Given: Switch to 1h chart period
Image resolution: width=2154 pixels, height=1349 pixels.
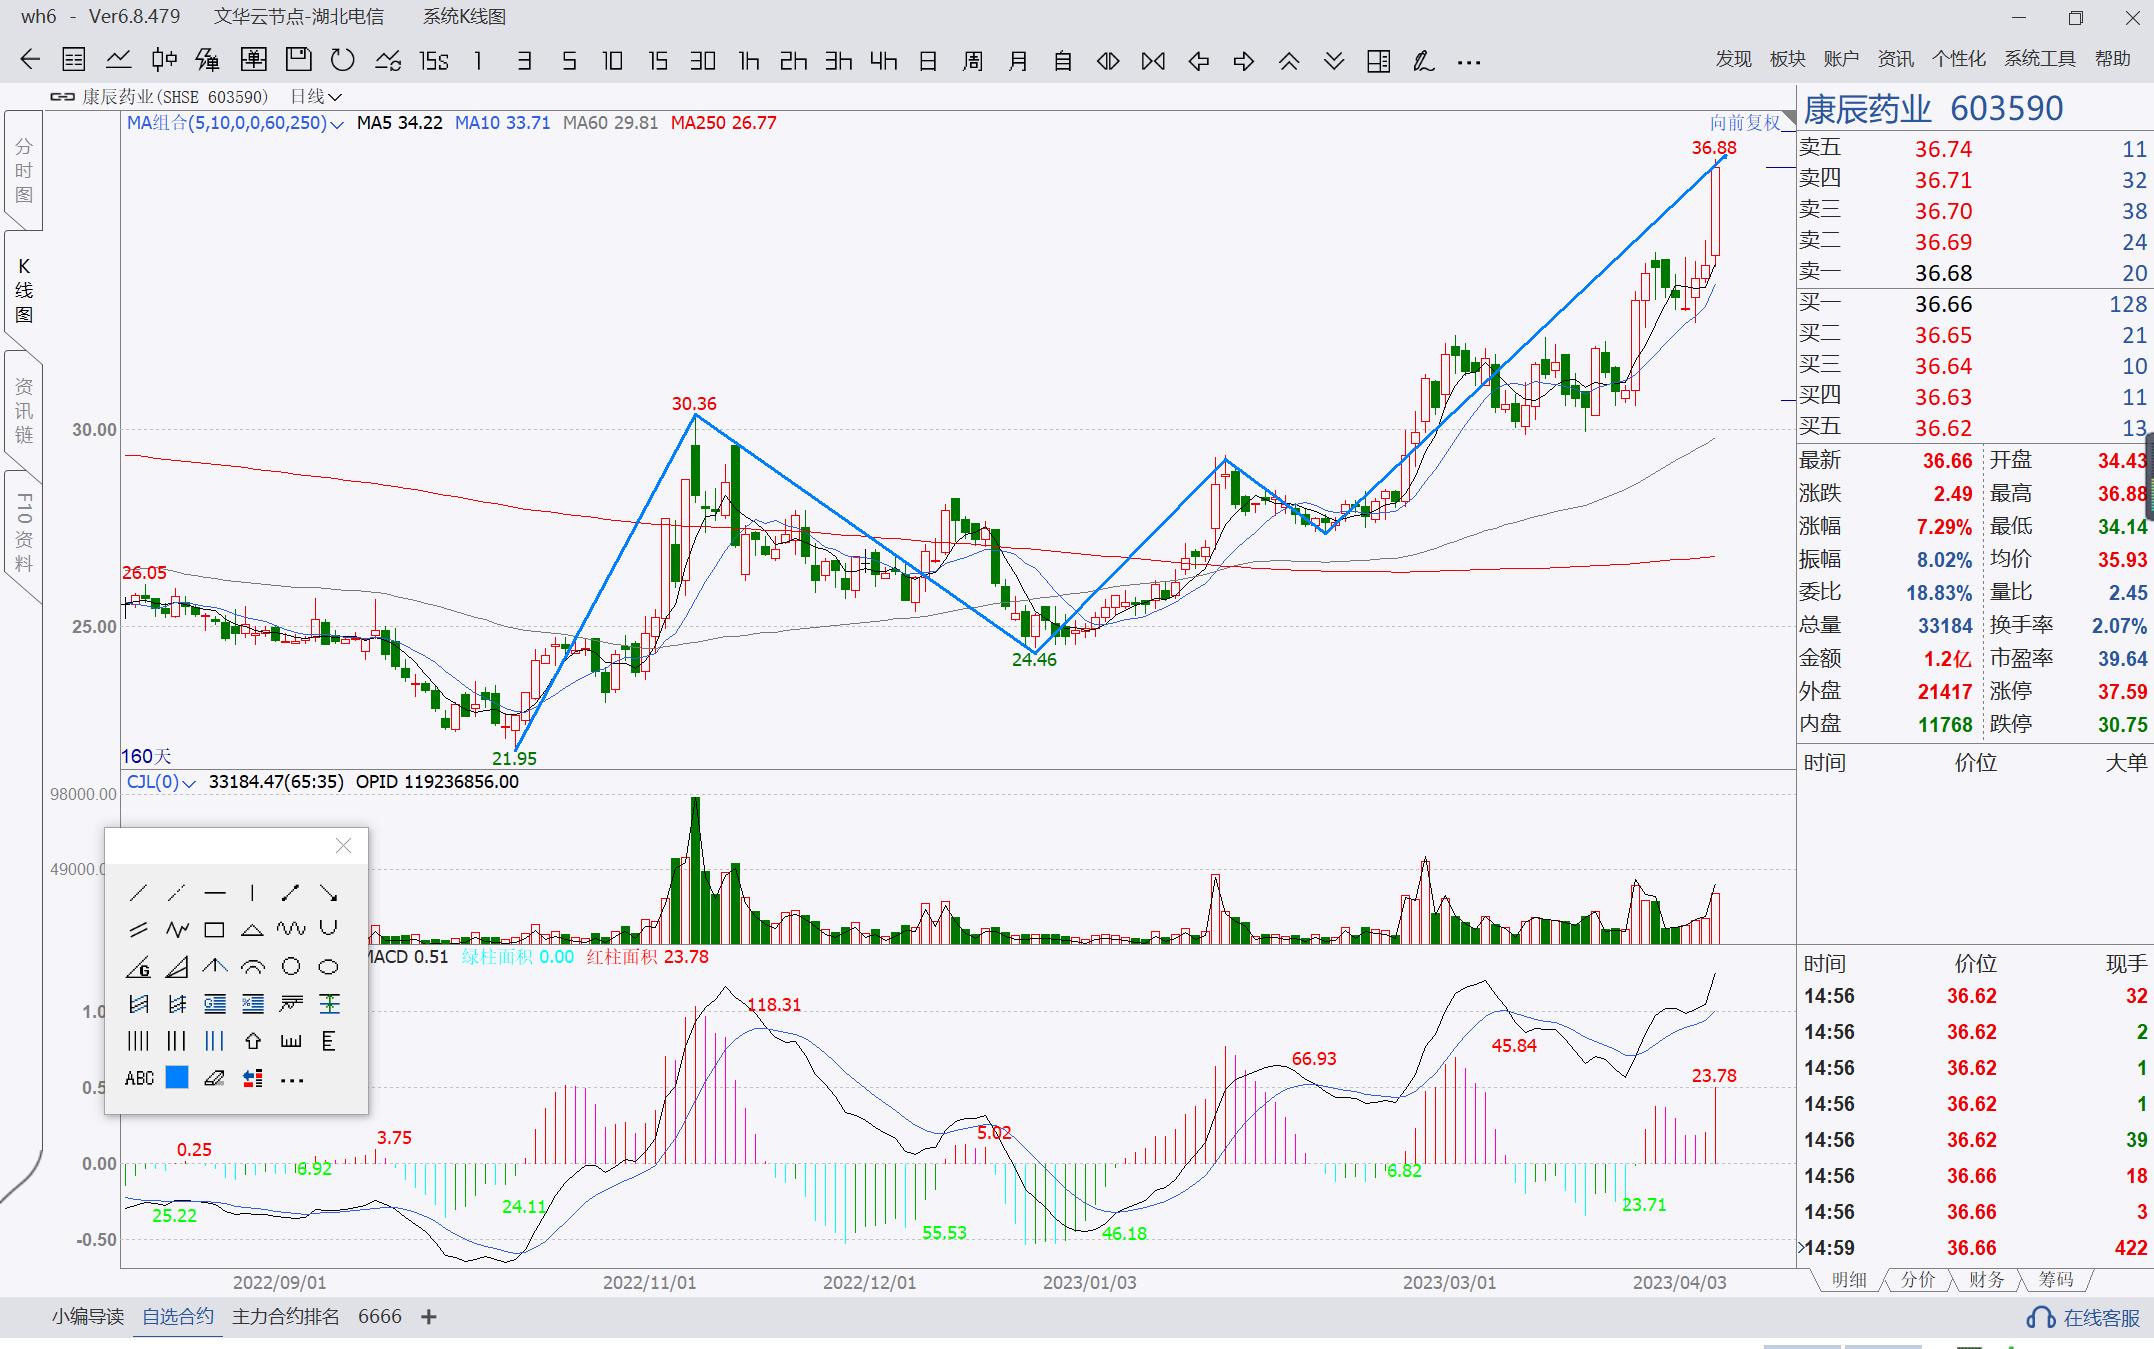Looking at the screenshot, I should [748, 61].
